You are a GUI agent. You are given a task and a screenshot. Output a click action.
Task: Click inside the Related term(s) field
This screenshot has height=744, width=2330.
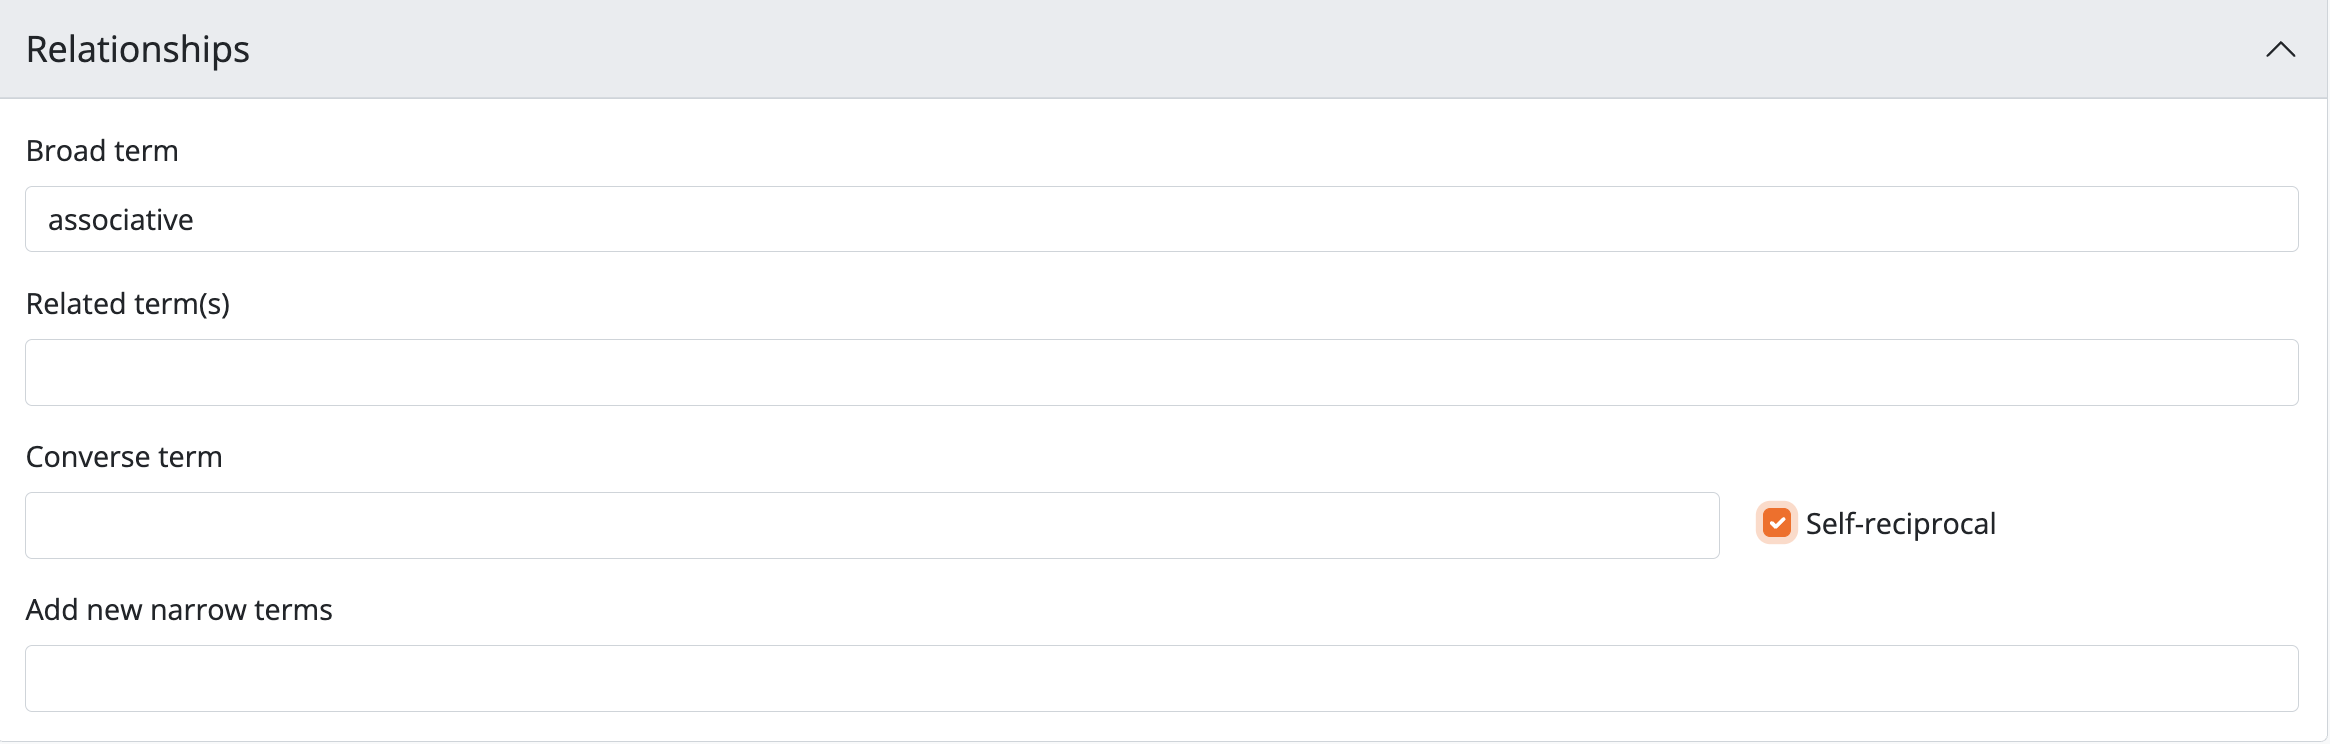[1160, 372]
